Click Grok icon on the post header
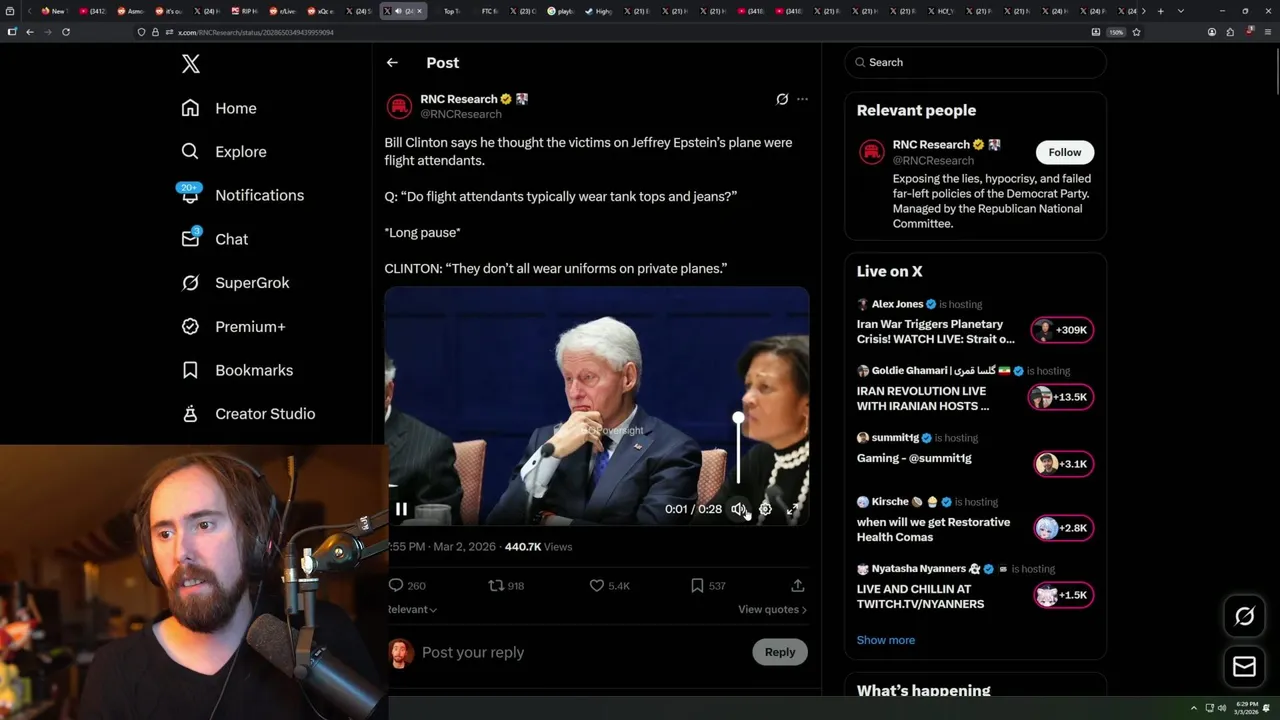This screenshot has height=720, width=1280. (782, 99)
